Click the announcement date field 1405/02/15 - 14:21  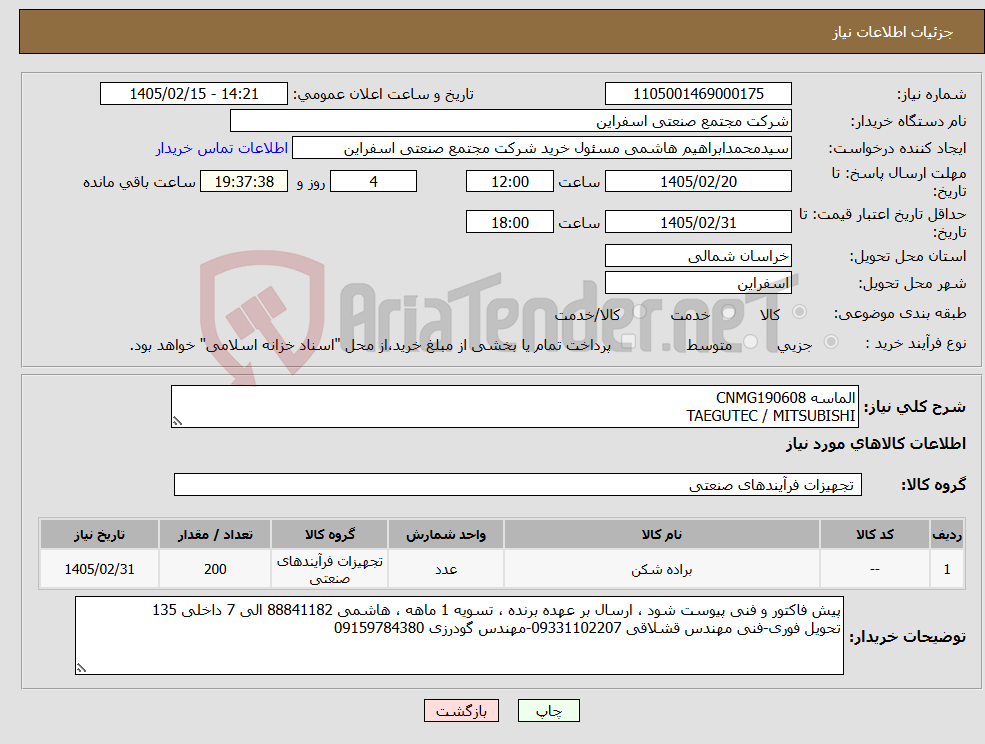coord(193,94)
